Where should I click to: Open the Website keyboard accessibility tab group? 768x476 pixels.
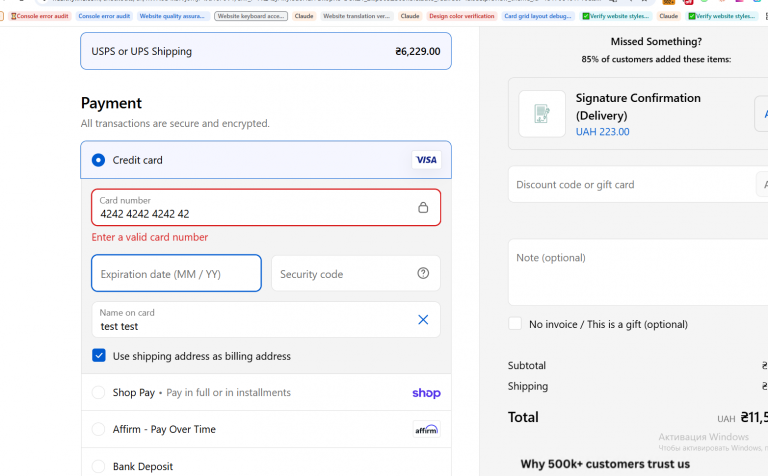pos(251,16)
